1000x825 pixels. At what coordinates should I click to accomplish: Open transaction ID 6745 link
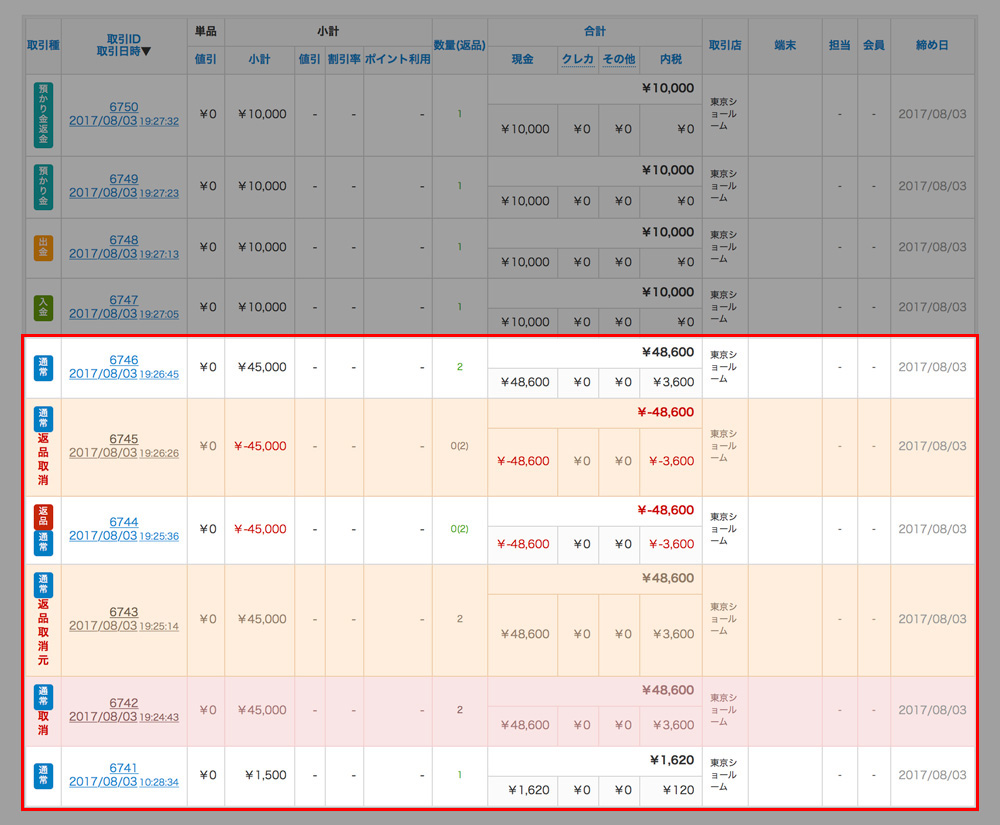pyautogui.click(x=124, y=439)
